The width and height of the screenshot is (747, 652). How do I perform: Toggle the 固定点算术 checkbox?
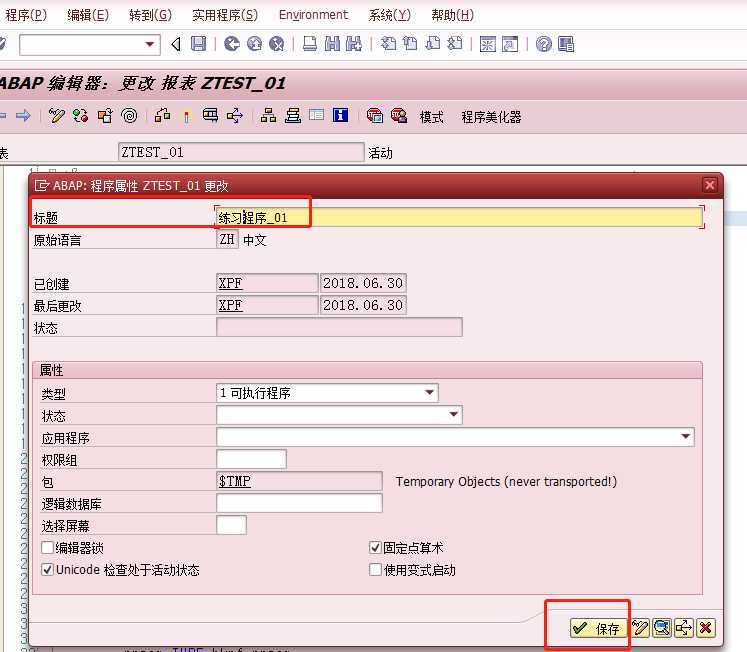tap(375, 548)
